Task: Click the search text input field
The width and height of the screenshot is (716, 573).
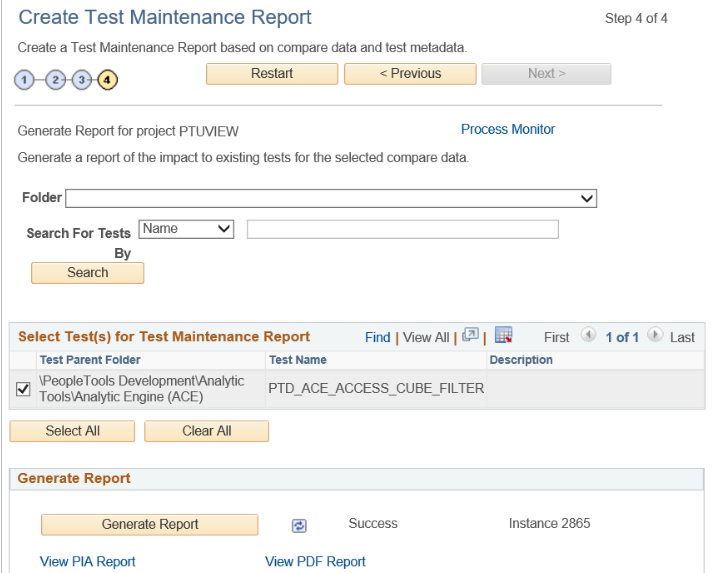Action: pyautogui.click(x=402, y=230)
